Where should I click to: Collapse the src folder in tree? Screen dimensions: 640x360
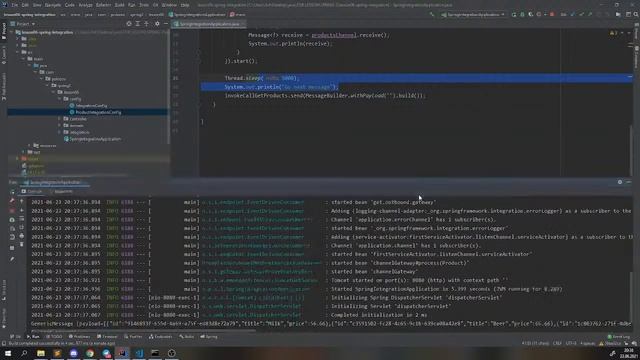[x=18, y=52]
